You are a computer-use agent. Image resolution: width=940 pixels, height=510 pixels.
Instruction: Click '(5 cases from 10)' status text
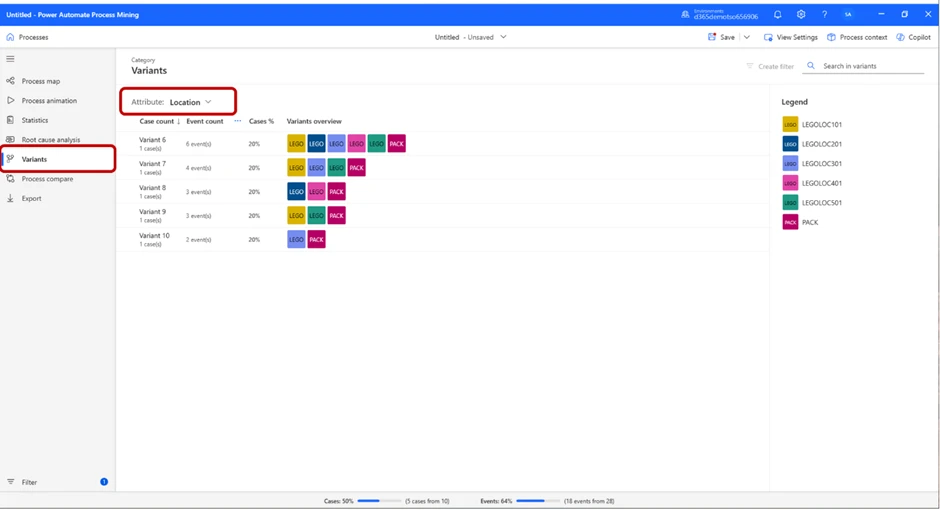tap(427, 501)
